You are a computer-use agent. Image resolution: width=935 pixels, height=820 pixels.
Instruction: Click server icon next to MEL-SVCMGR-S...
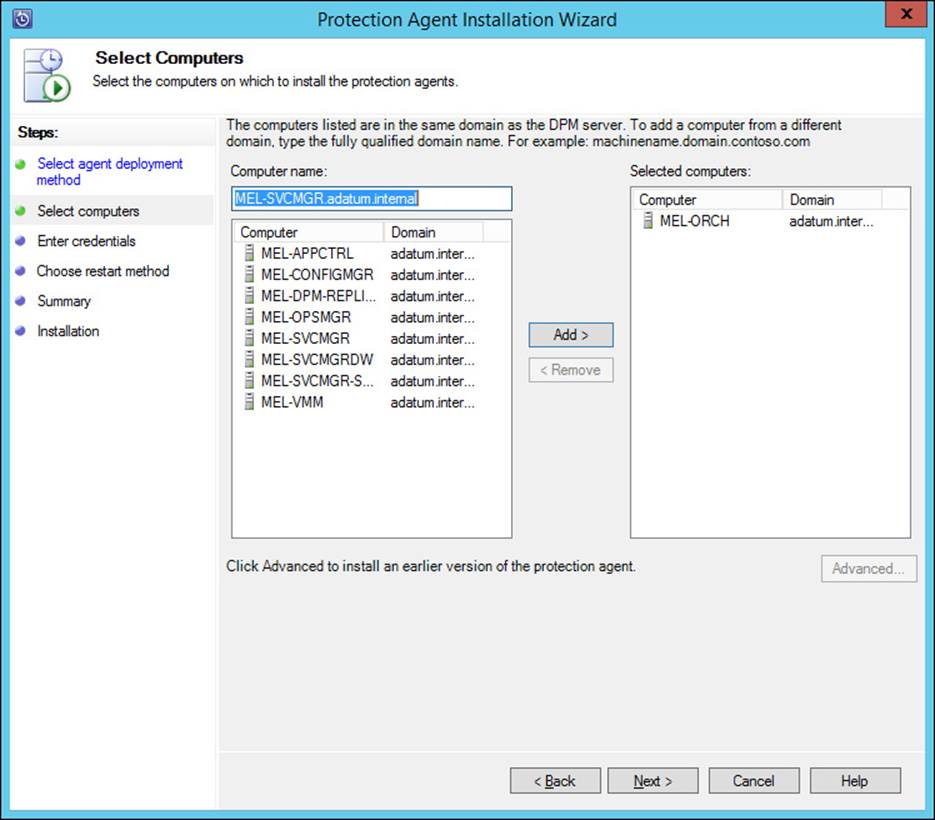(x=249, y=381)
